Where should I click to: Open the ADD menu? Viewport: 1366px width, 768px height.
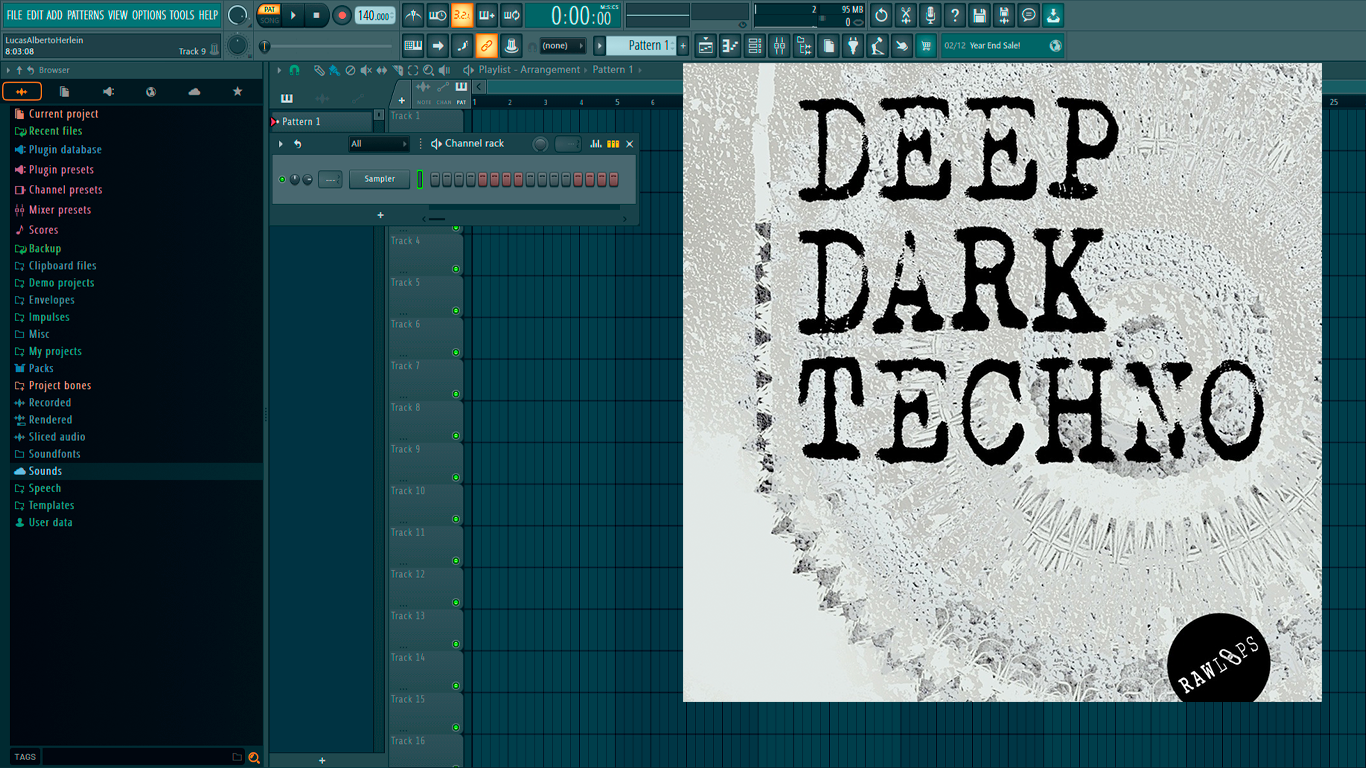[55, 15]
